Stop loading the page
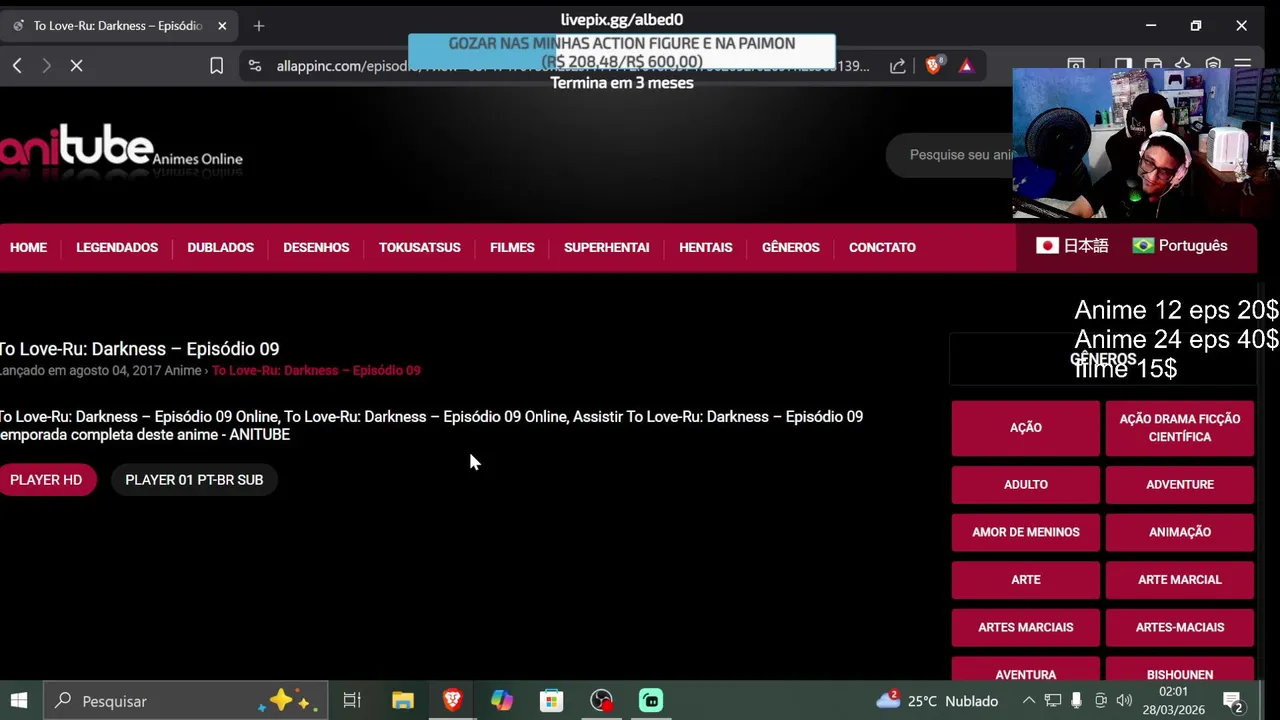The width and height of the screenshot is (1280, 720). click(76, 66)
